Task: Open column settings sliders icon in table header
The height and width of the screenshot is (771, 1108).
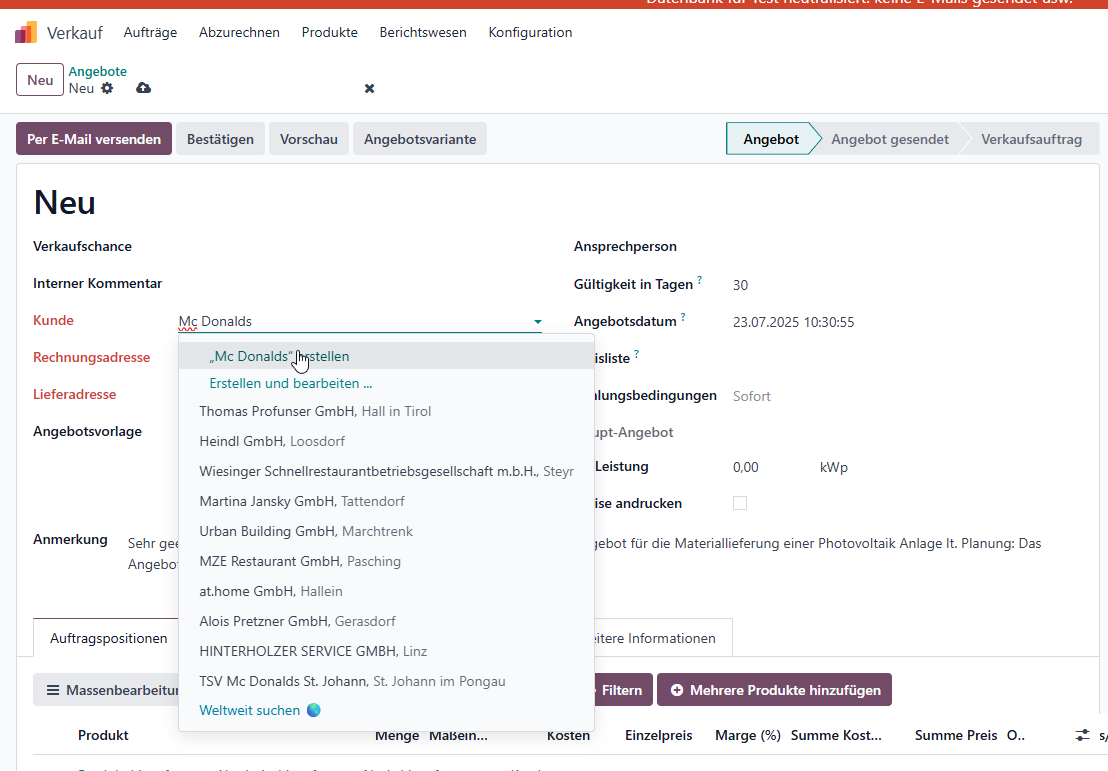Action: point(1083,736)
